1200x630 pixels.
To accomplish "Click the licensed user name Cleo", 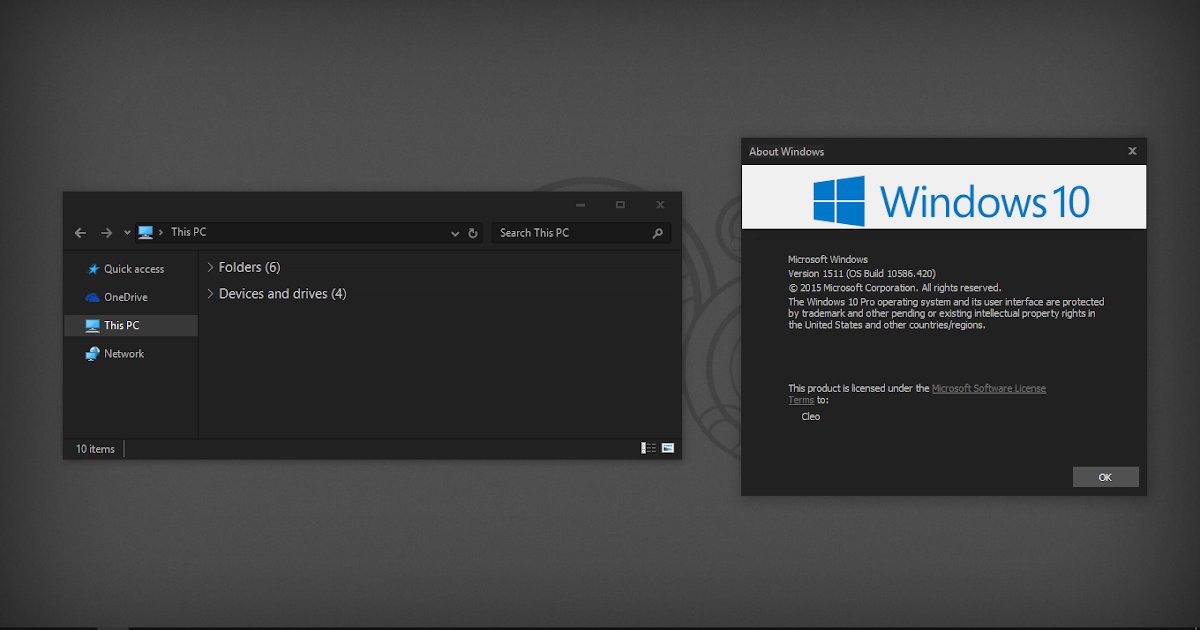I will tap(811, 416).
